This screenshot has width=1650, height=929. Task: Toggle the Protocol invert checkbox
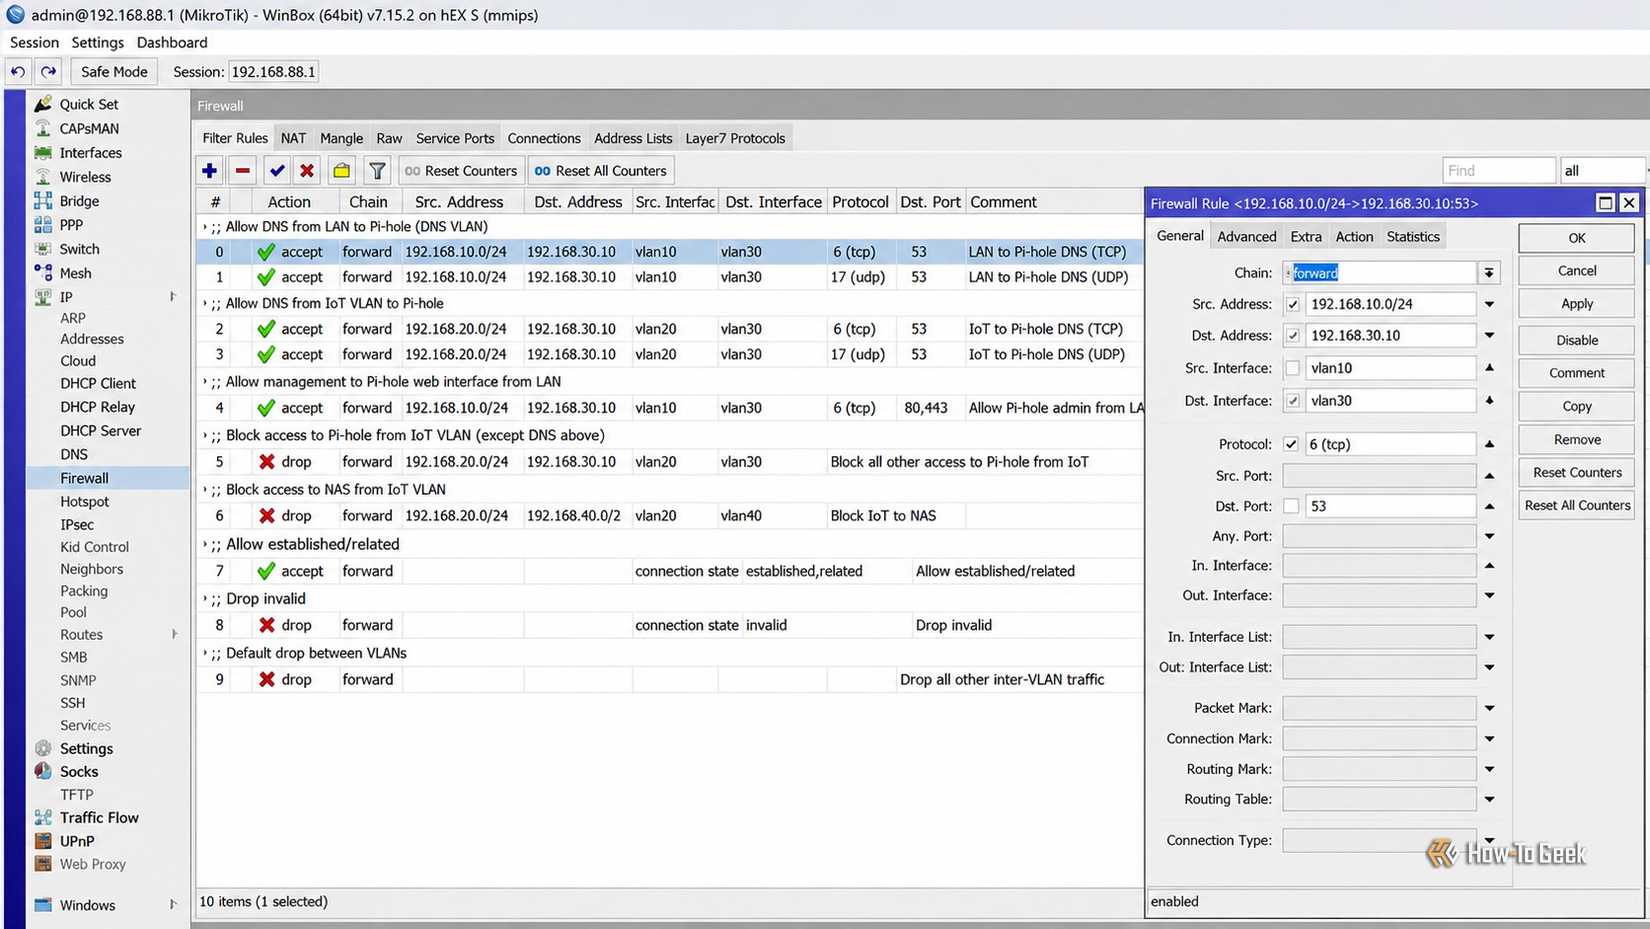[x=1291, y=444]
